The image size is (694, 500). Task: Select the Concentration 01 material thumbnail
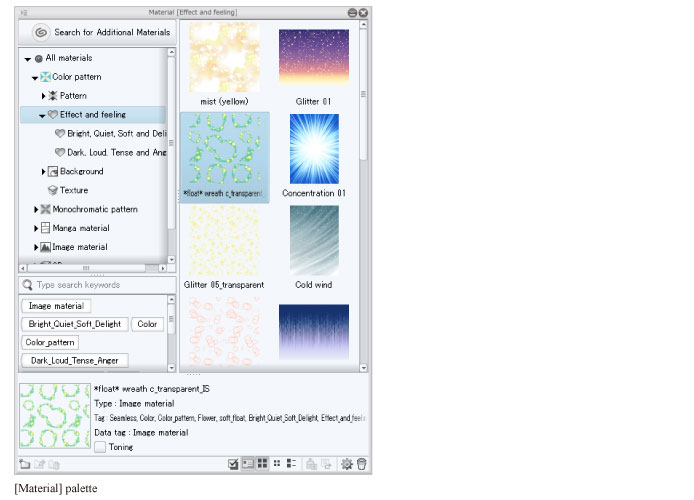point(314,149)
